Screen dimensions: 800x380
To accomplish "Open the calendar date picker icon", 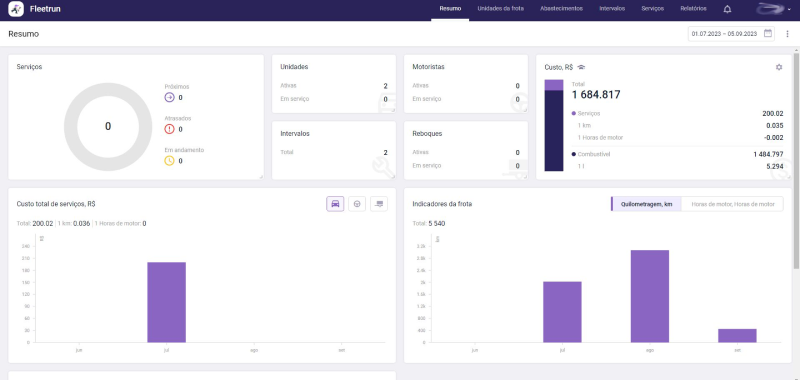I will (x=768, y=34).
